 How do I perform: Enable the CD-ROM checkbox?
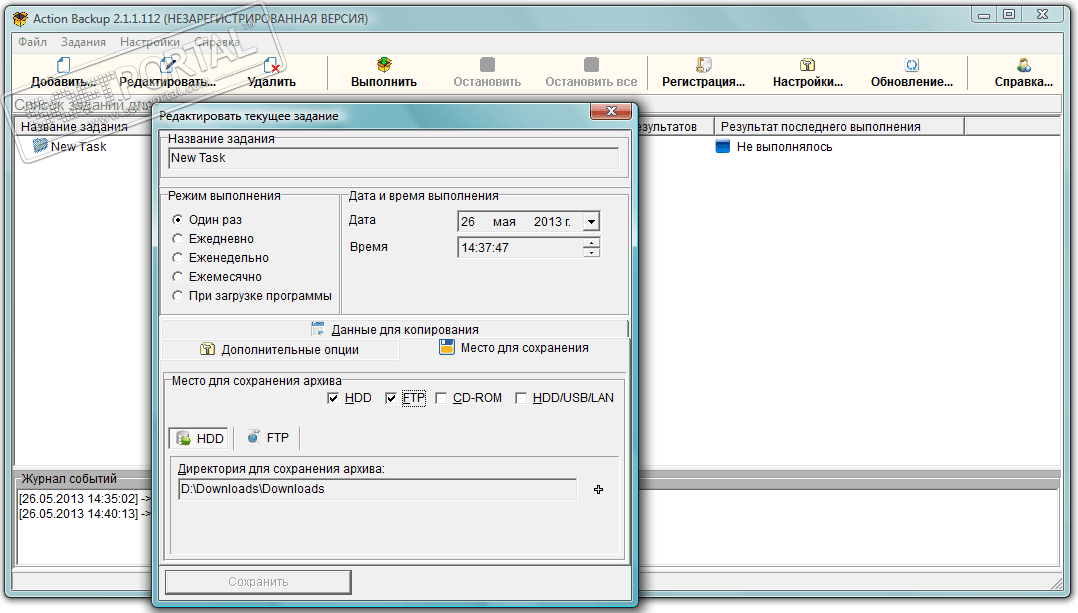coord(441,398)
